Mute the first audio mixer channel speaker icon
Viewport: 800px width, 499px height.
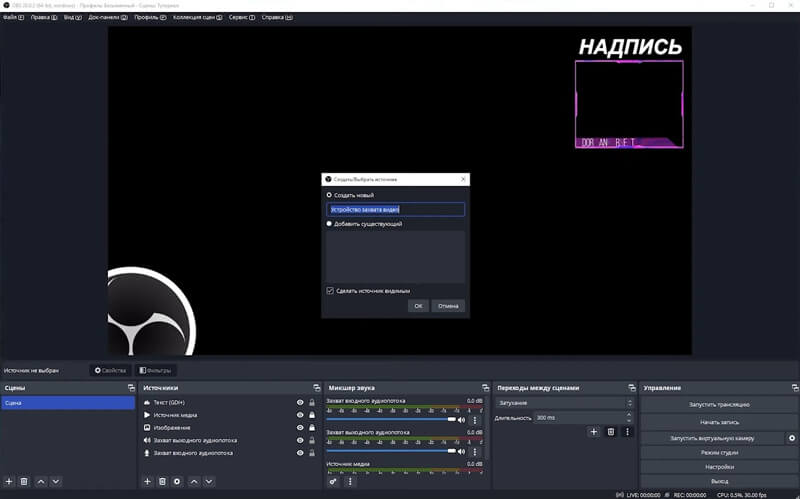tap(462, 420)
